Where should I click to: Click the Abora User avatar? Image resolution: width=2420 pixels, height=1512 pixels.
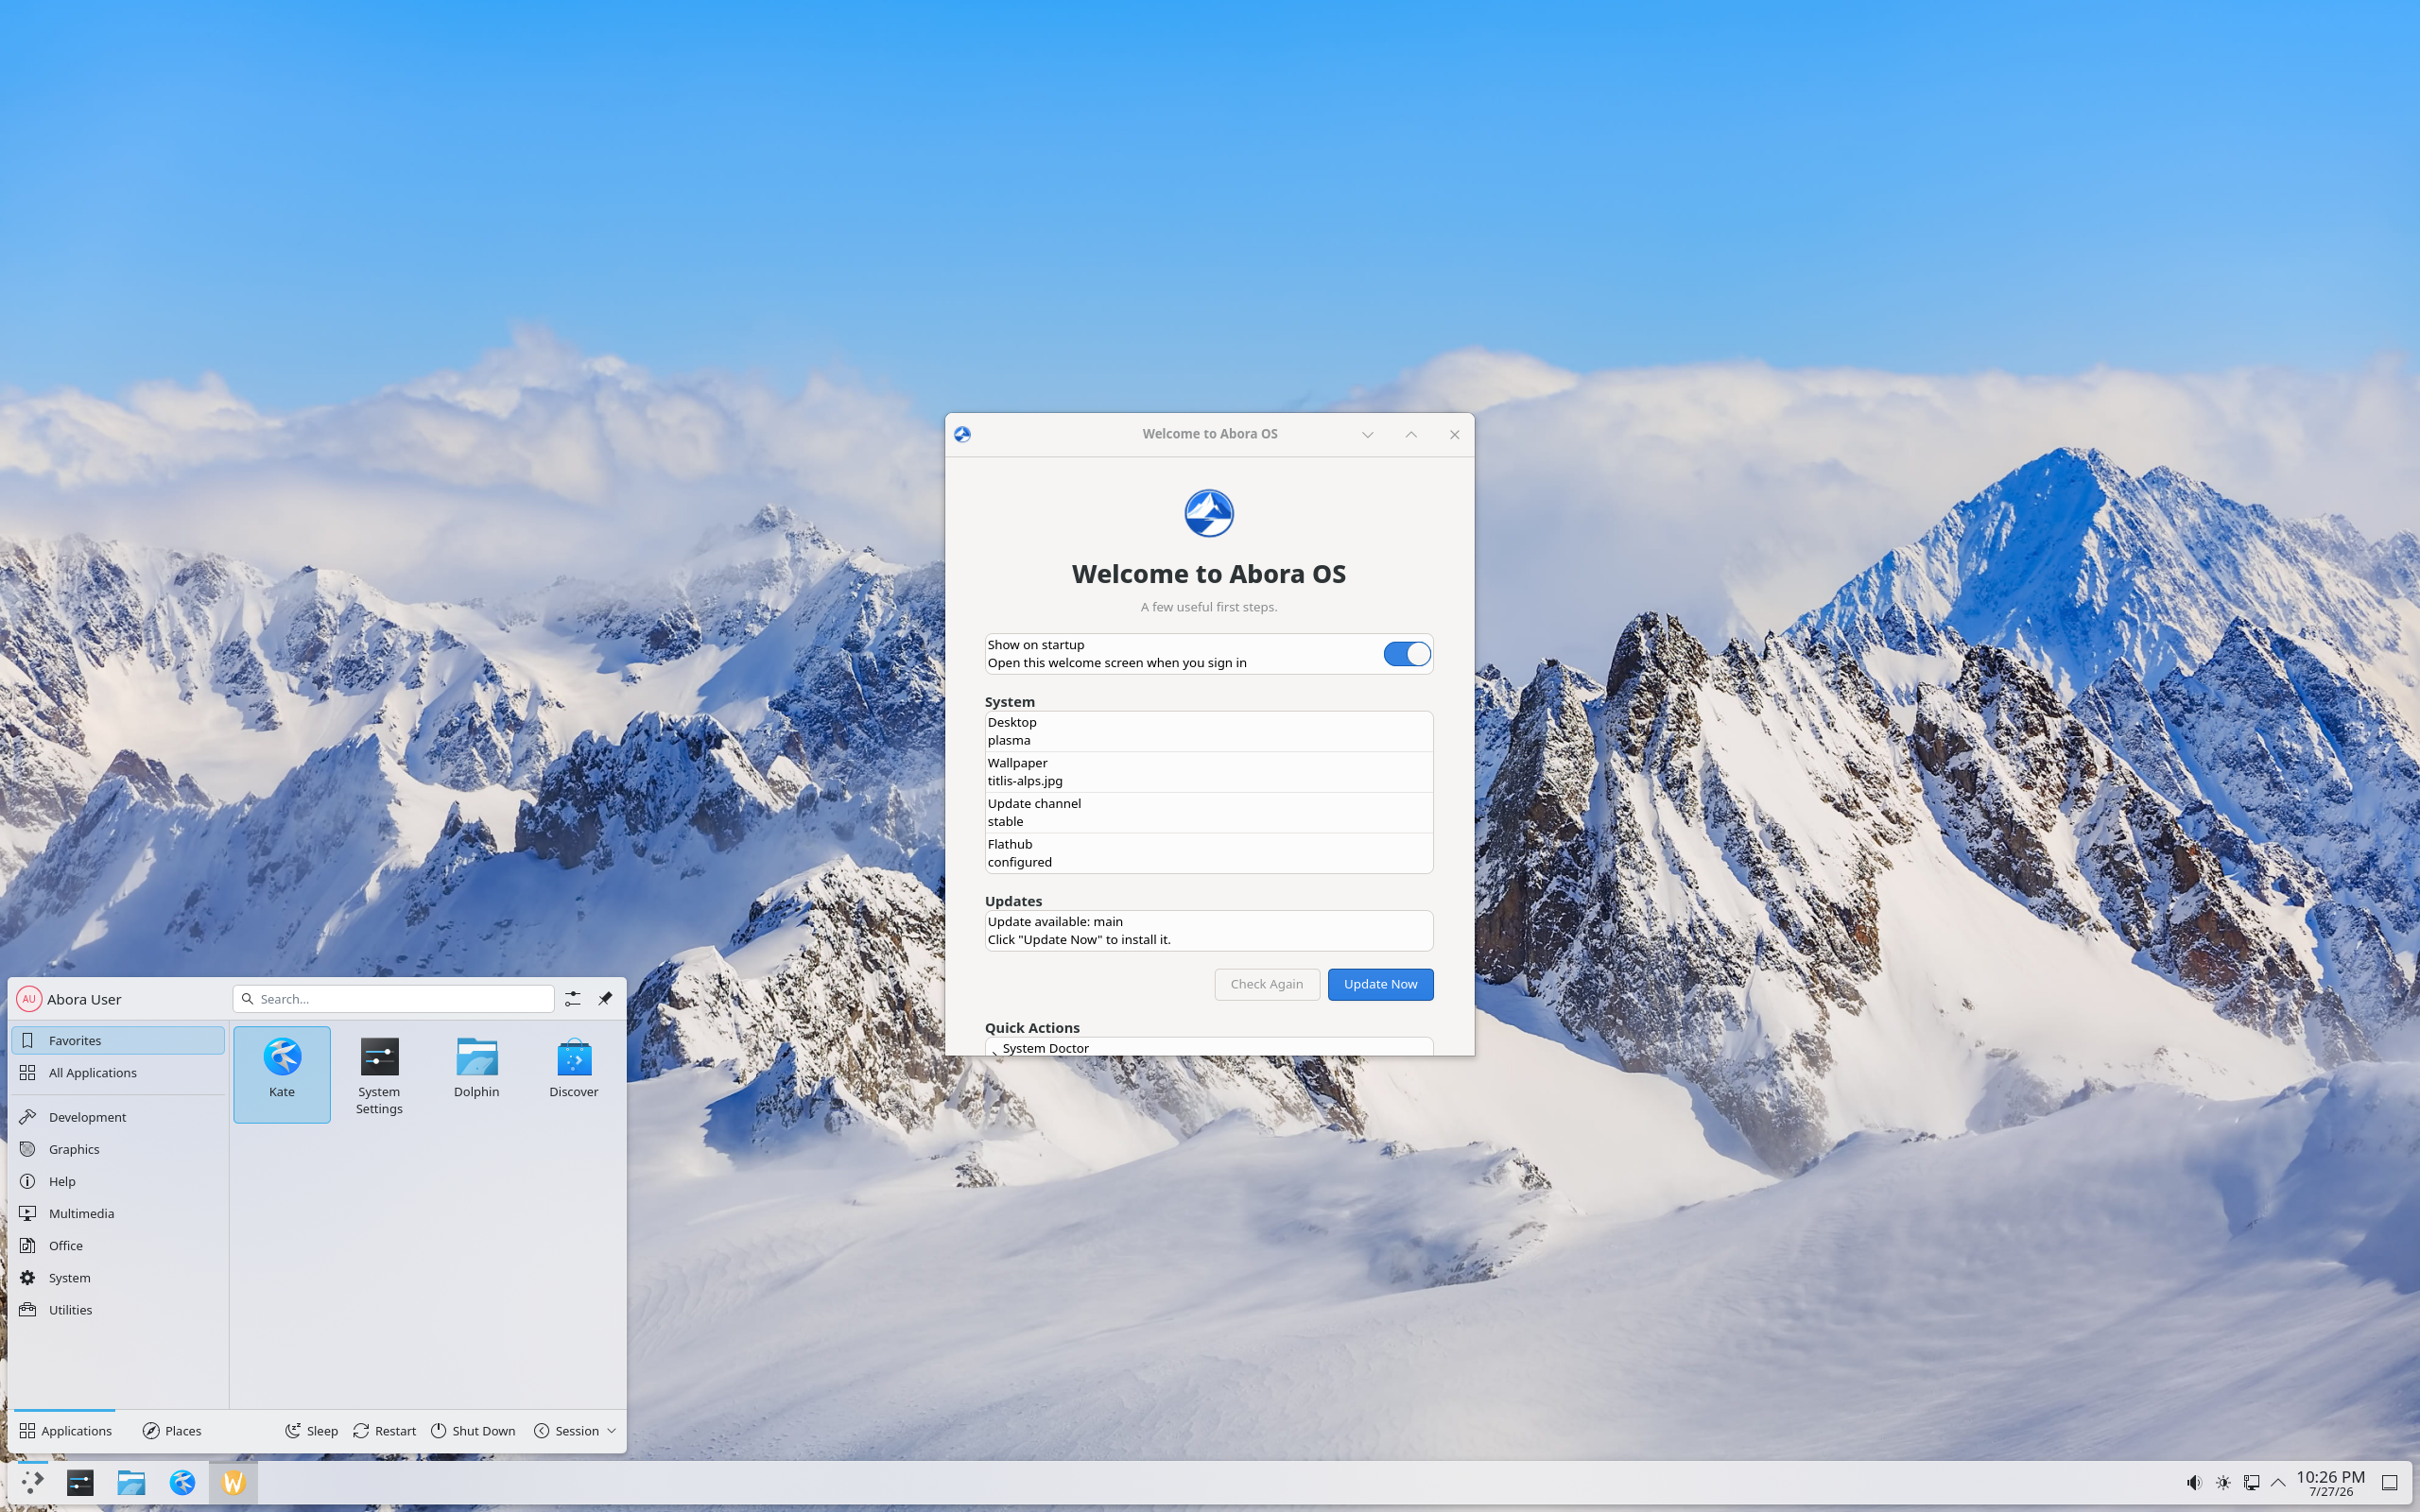click(29, 999)
